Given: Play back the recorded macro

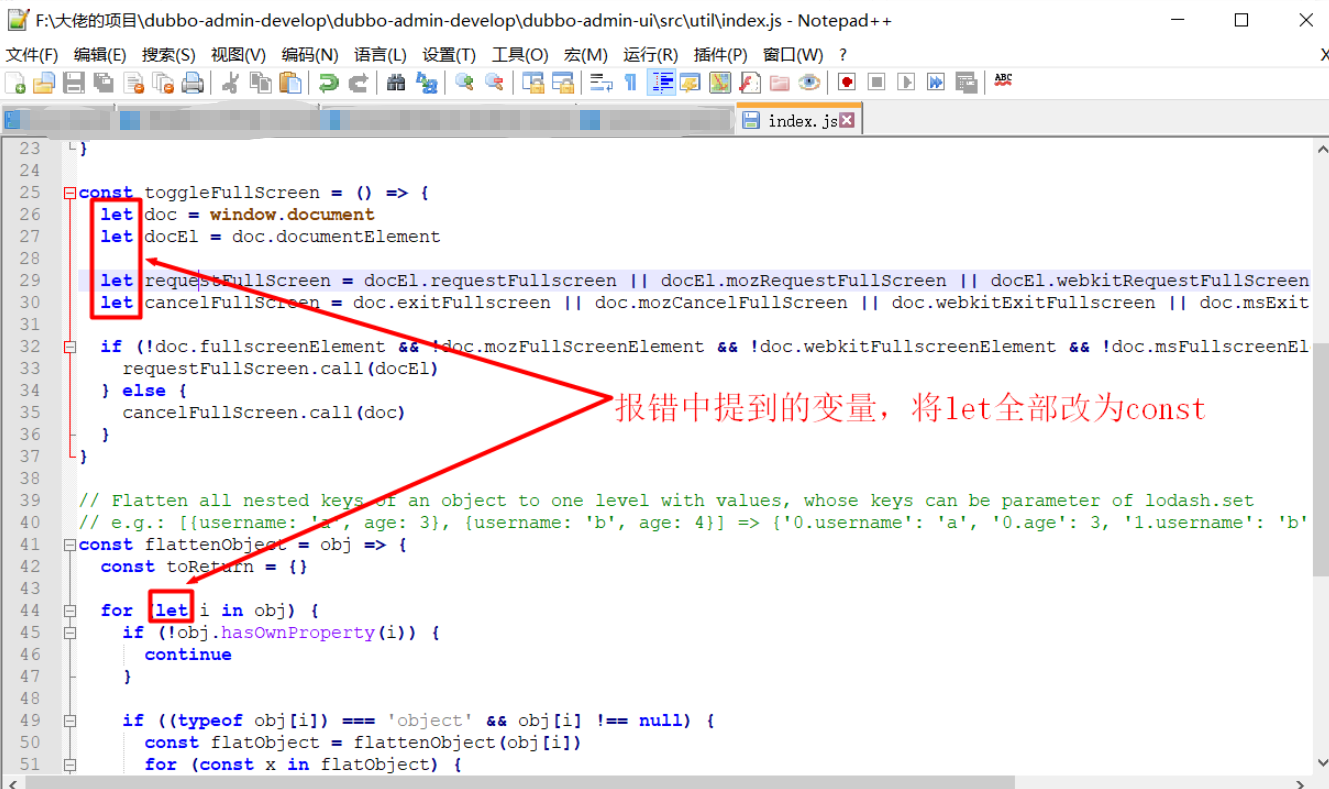Looking at the screenshot, I should [x=906, y=82].
